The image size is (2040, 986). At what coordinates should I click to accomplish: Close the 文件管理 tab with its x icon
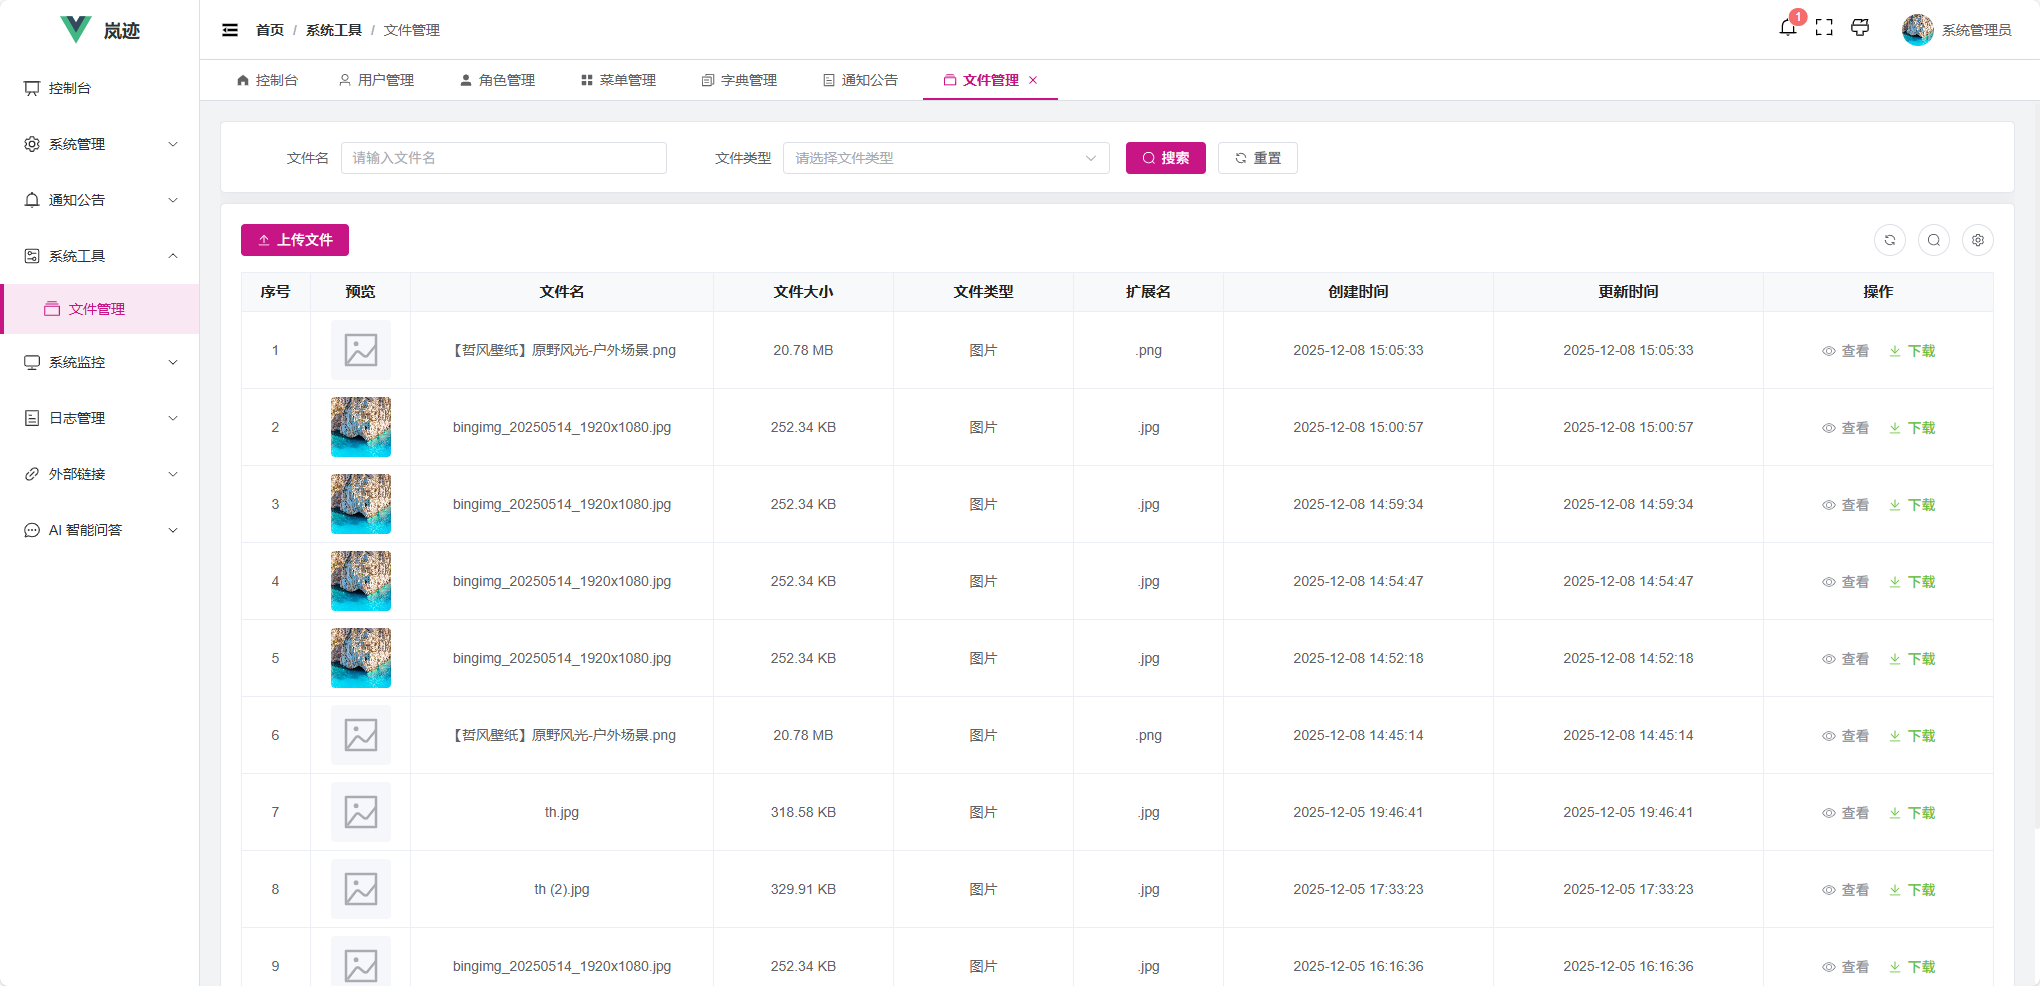tap(1035, 80)
